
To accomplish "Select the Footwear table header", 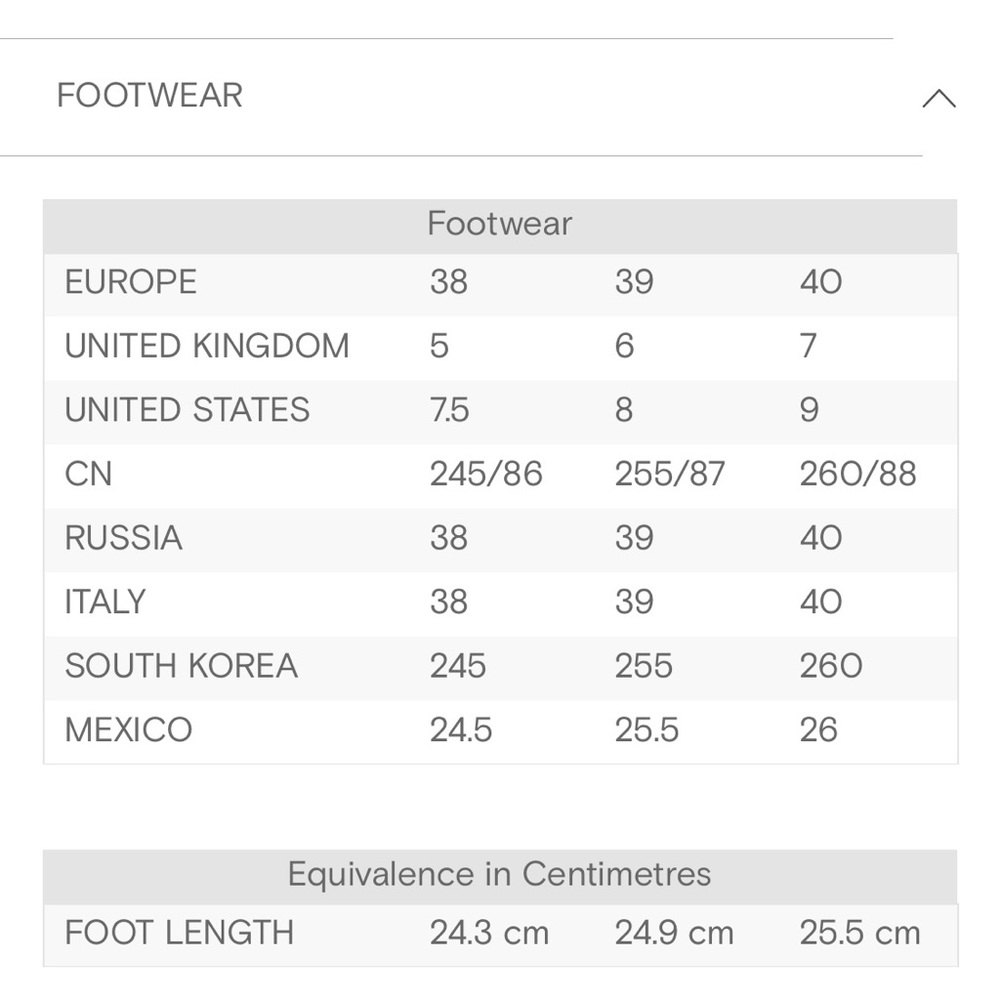I will (500, 223).
